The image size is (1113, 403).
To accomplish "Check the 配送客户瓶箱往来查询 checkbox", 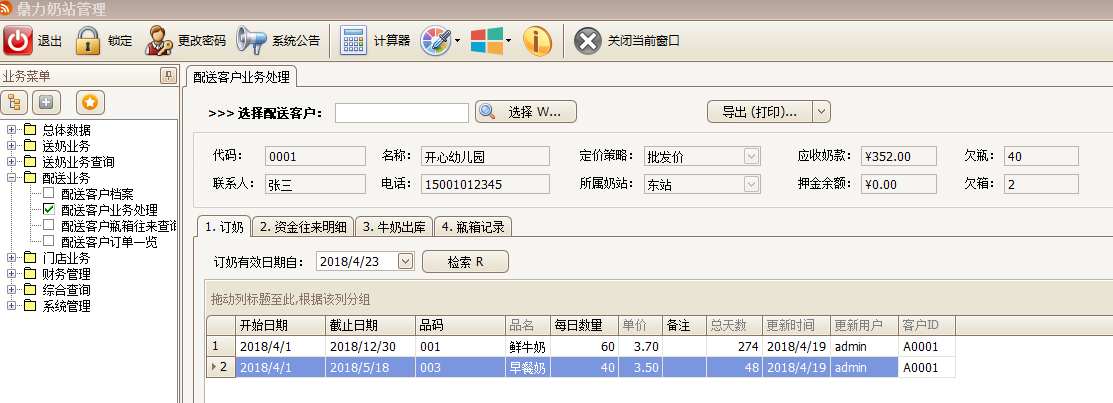I will point(48,225).
